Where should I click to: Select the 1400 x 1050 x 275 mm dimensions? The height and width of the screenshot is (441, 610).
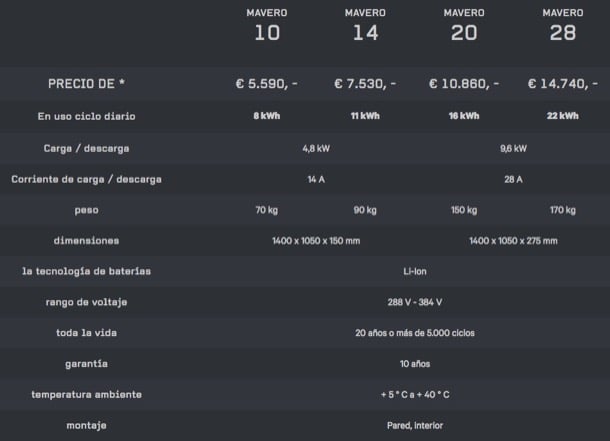click(x=513, y=241)
